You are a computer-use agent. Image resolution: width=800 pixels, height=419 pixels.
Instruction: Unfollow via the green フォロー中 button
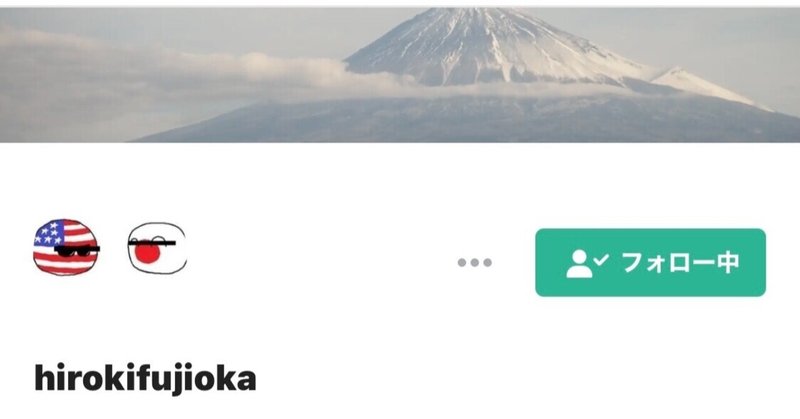pyautogui.click(x=651, y=262)
